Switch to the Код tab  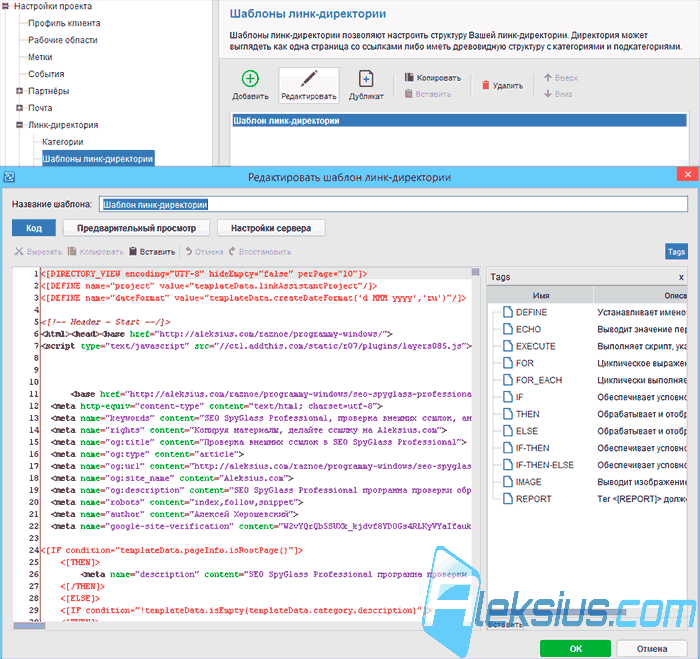[x=34, y=228]
